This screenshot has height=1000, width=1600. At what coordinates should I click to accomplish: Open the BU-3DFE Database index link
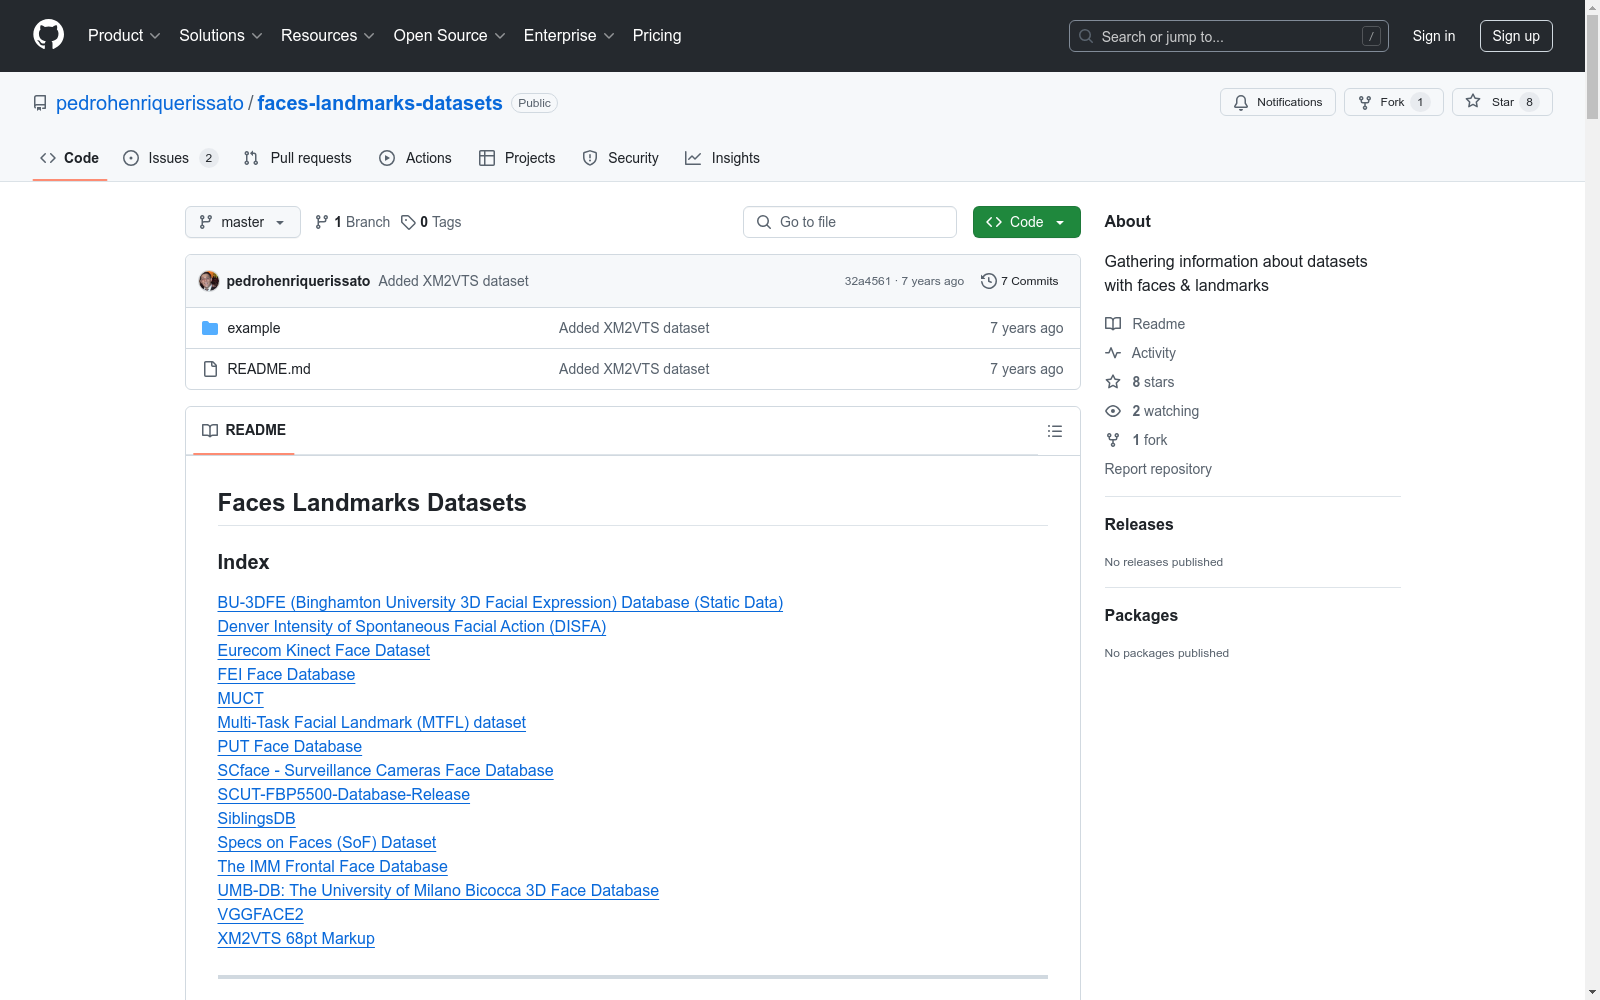pyautogui.click(x=500, y=602)
